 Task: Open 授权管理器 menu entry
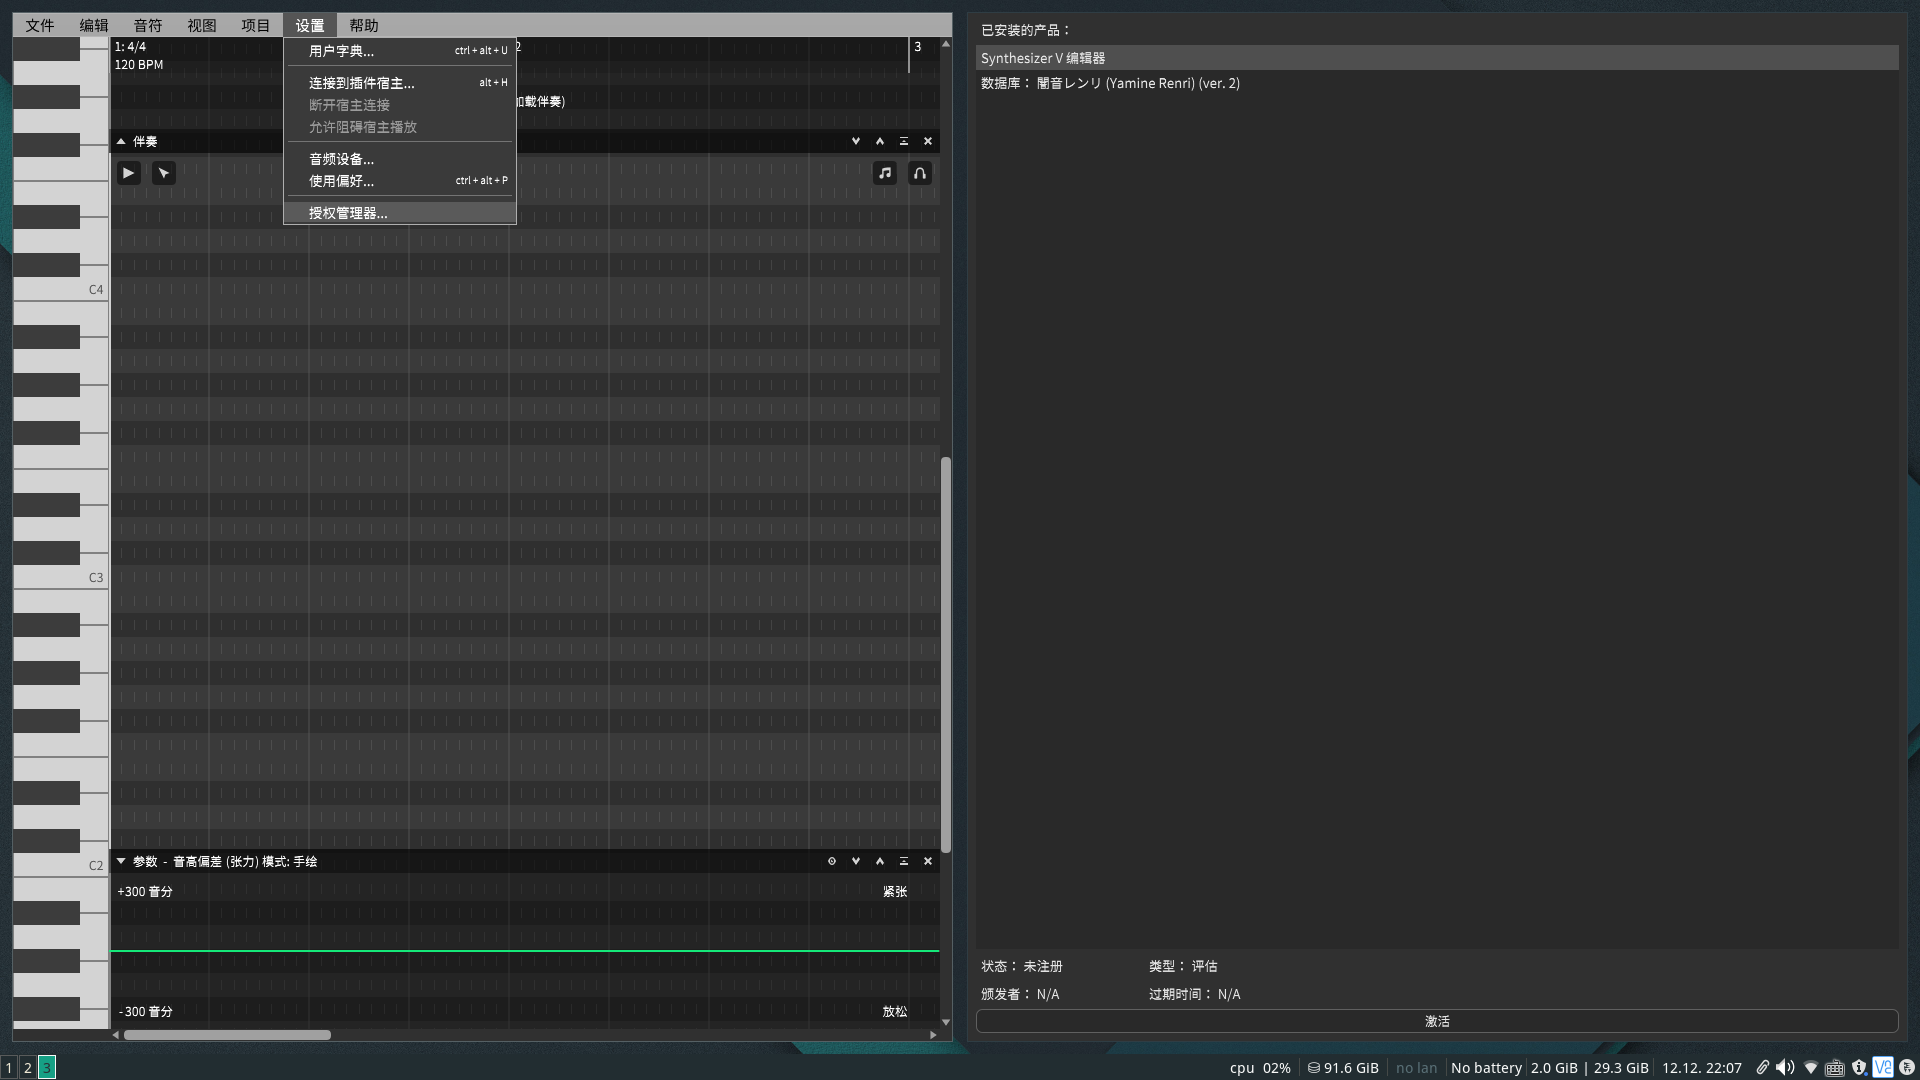tap(348, 213)
